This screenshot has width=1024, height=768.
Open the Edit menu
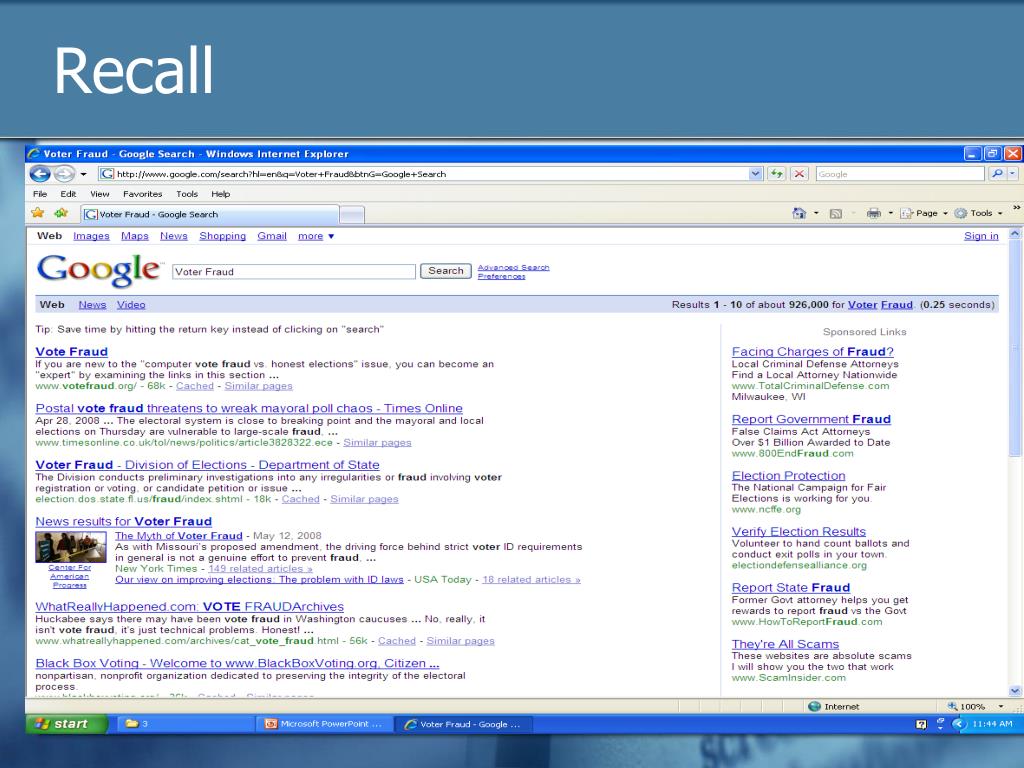pyautogui.click(x=68, y=194)
